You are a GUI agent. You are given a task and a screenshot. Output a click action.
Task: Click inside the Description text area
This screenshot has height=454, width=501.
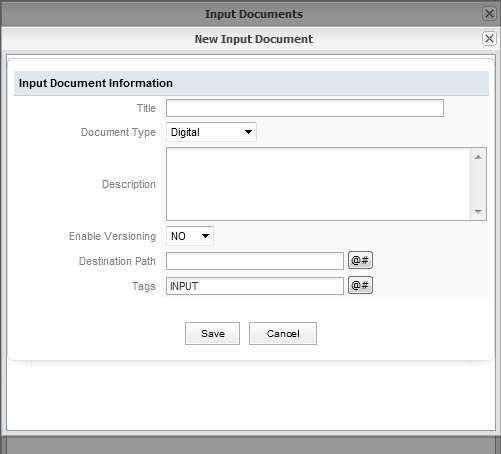(x=318, y=184)
